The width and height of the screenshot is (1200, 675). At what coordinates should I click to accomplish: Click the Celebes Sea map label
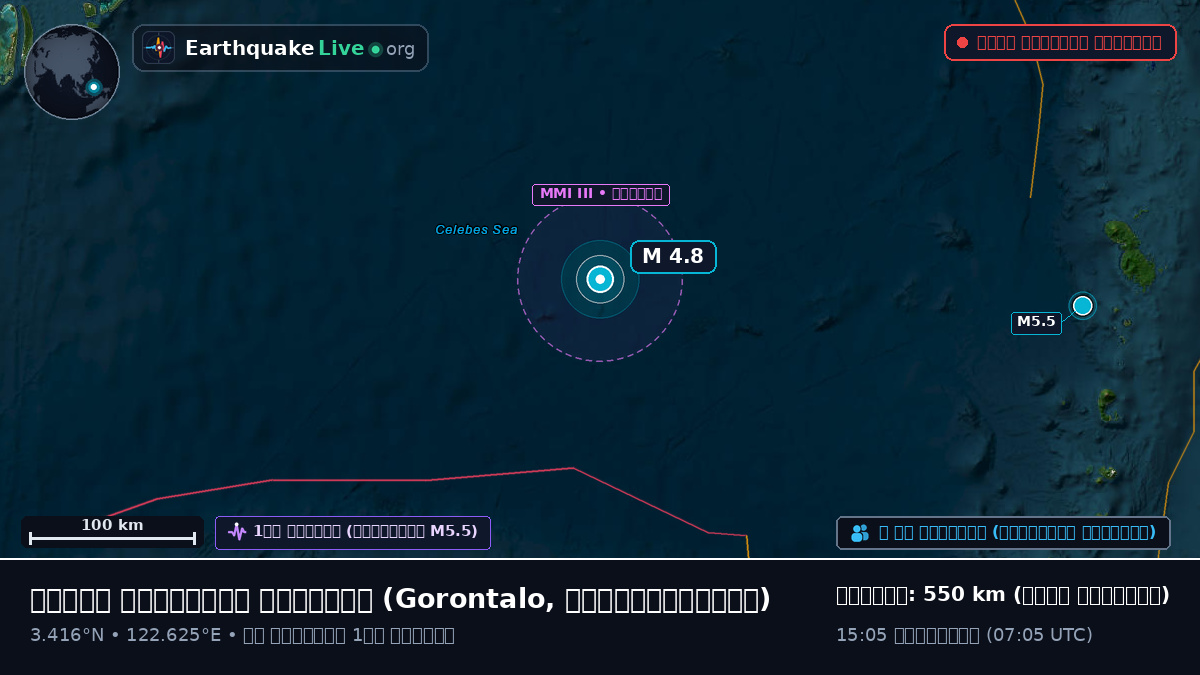click(x=476, y=230)
